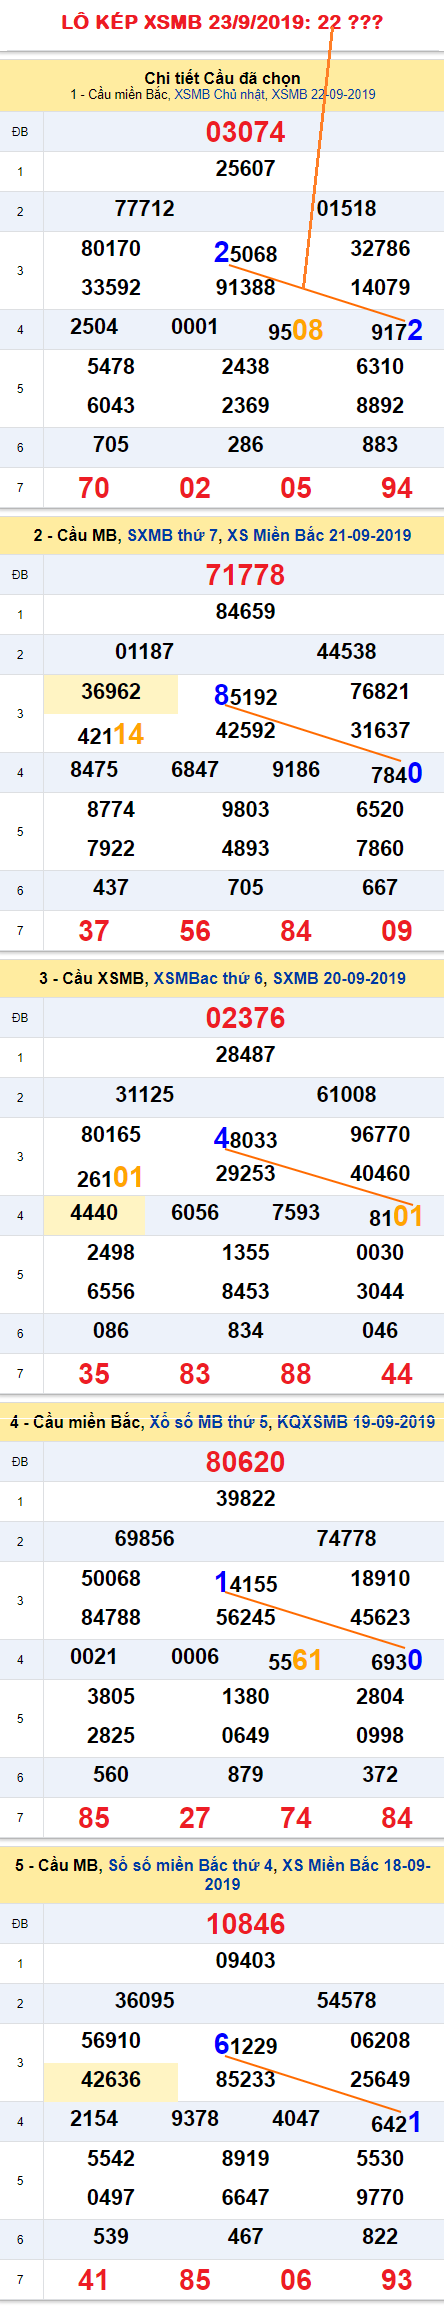Open the XSMB 22-09-2019 link
Viewport: 444px width, 2306px height.
tap(324, 95)
